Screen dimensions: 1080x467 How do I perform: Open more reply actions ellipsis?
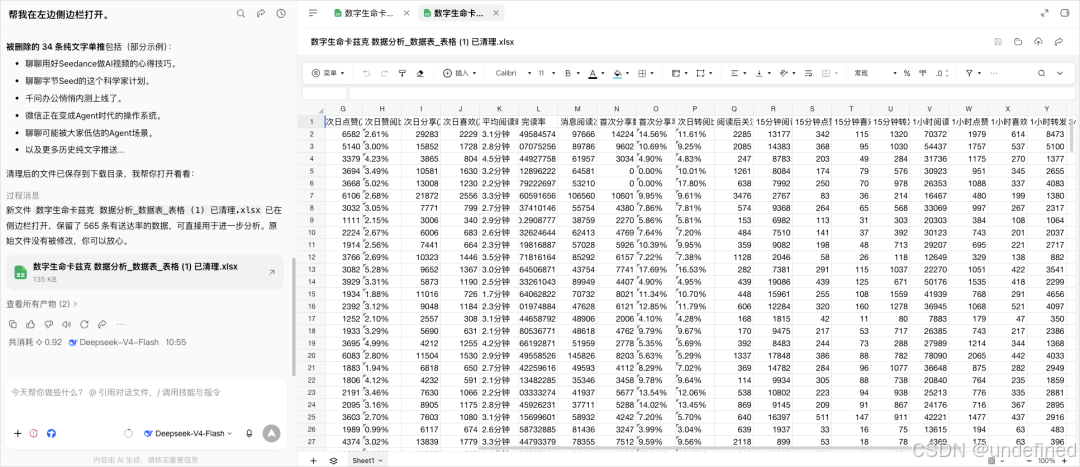(x=120, y=324)
